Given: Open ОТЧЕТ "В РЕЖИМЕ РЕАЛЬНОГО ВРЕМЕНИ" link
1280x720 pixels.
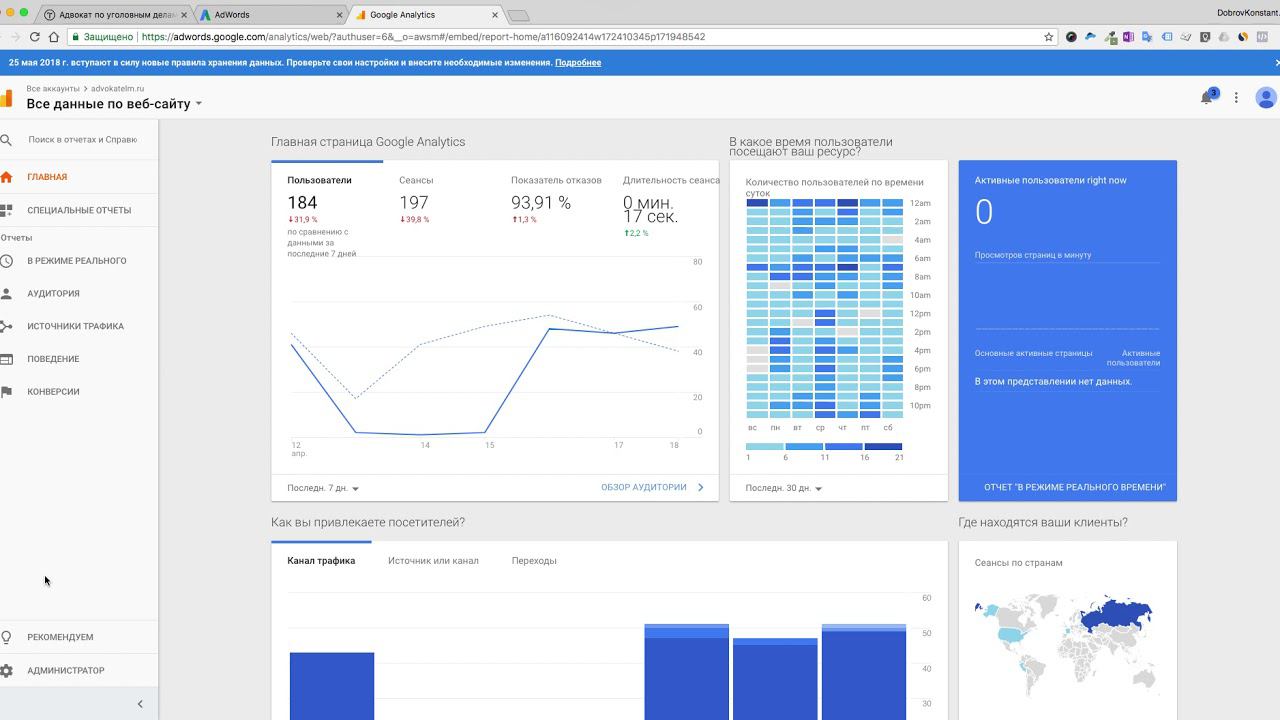Looking at the screenshot, I should pyautogui.click(x=1075, y=488).
